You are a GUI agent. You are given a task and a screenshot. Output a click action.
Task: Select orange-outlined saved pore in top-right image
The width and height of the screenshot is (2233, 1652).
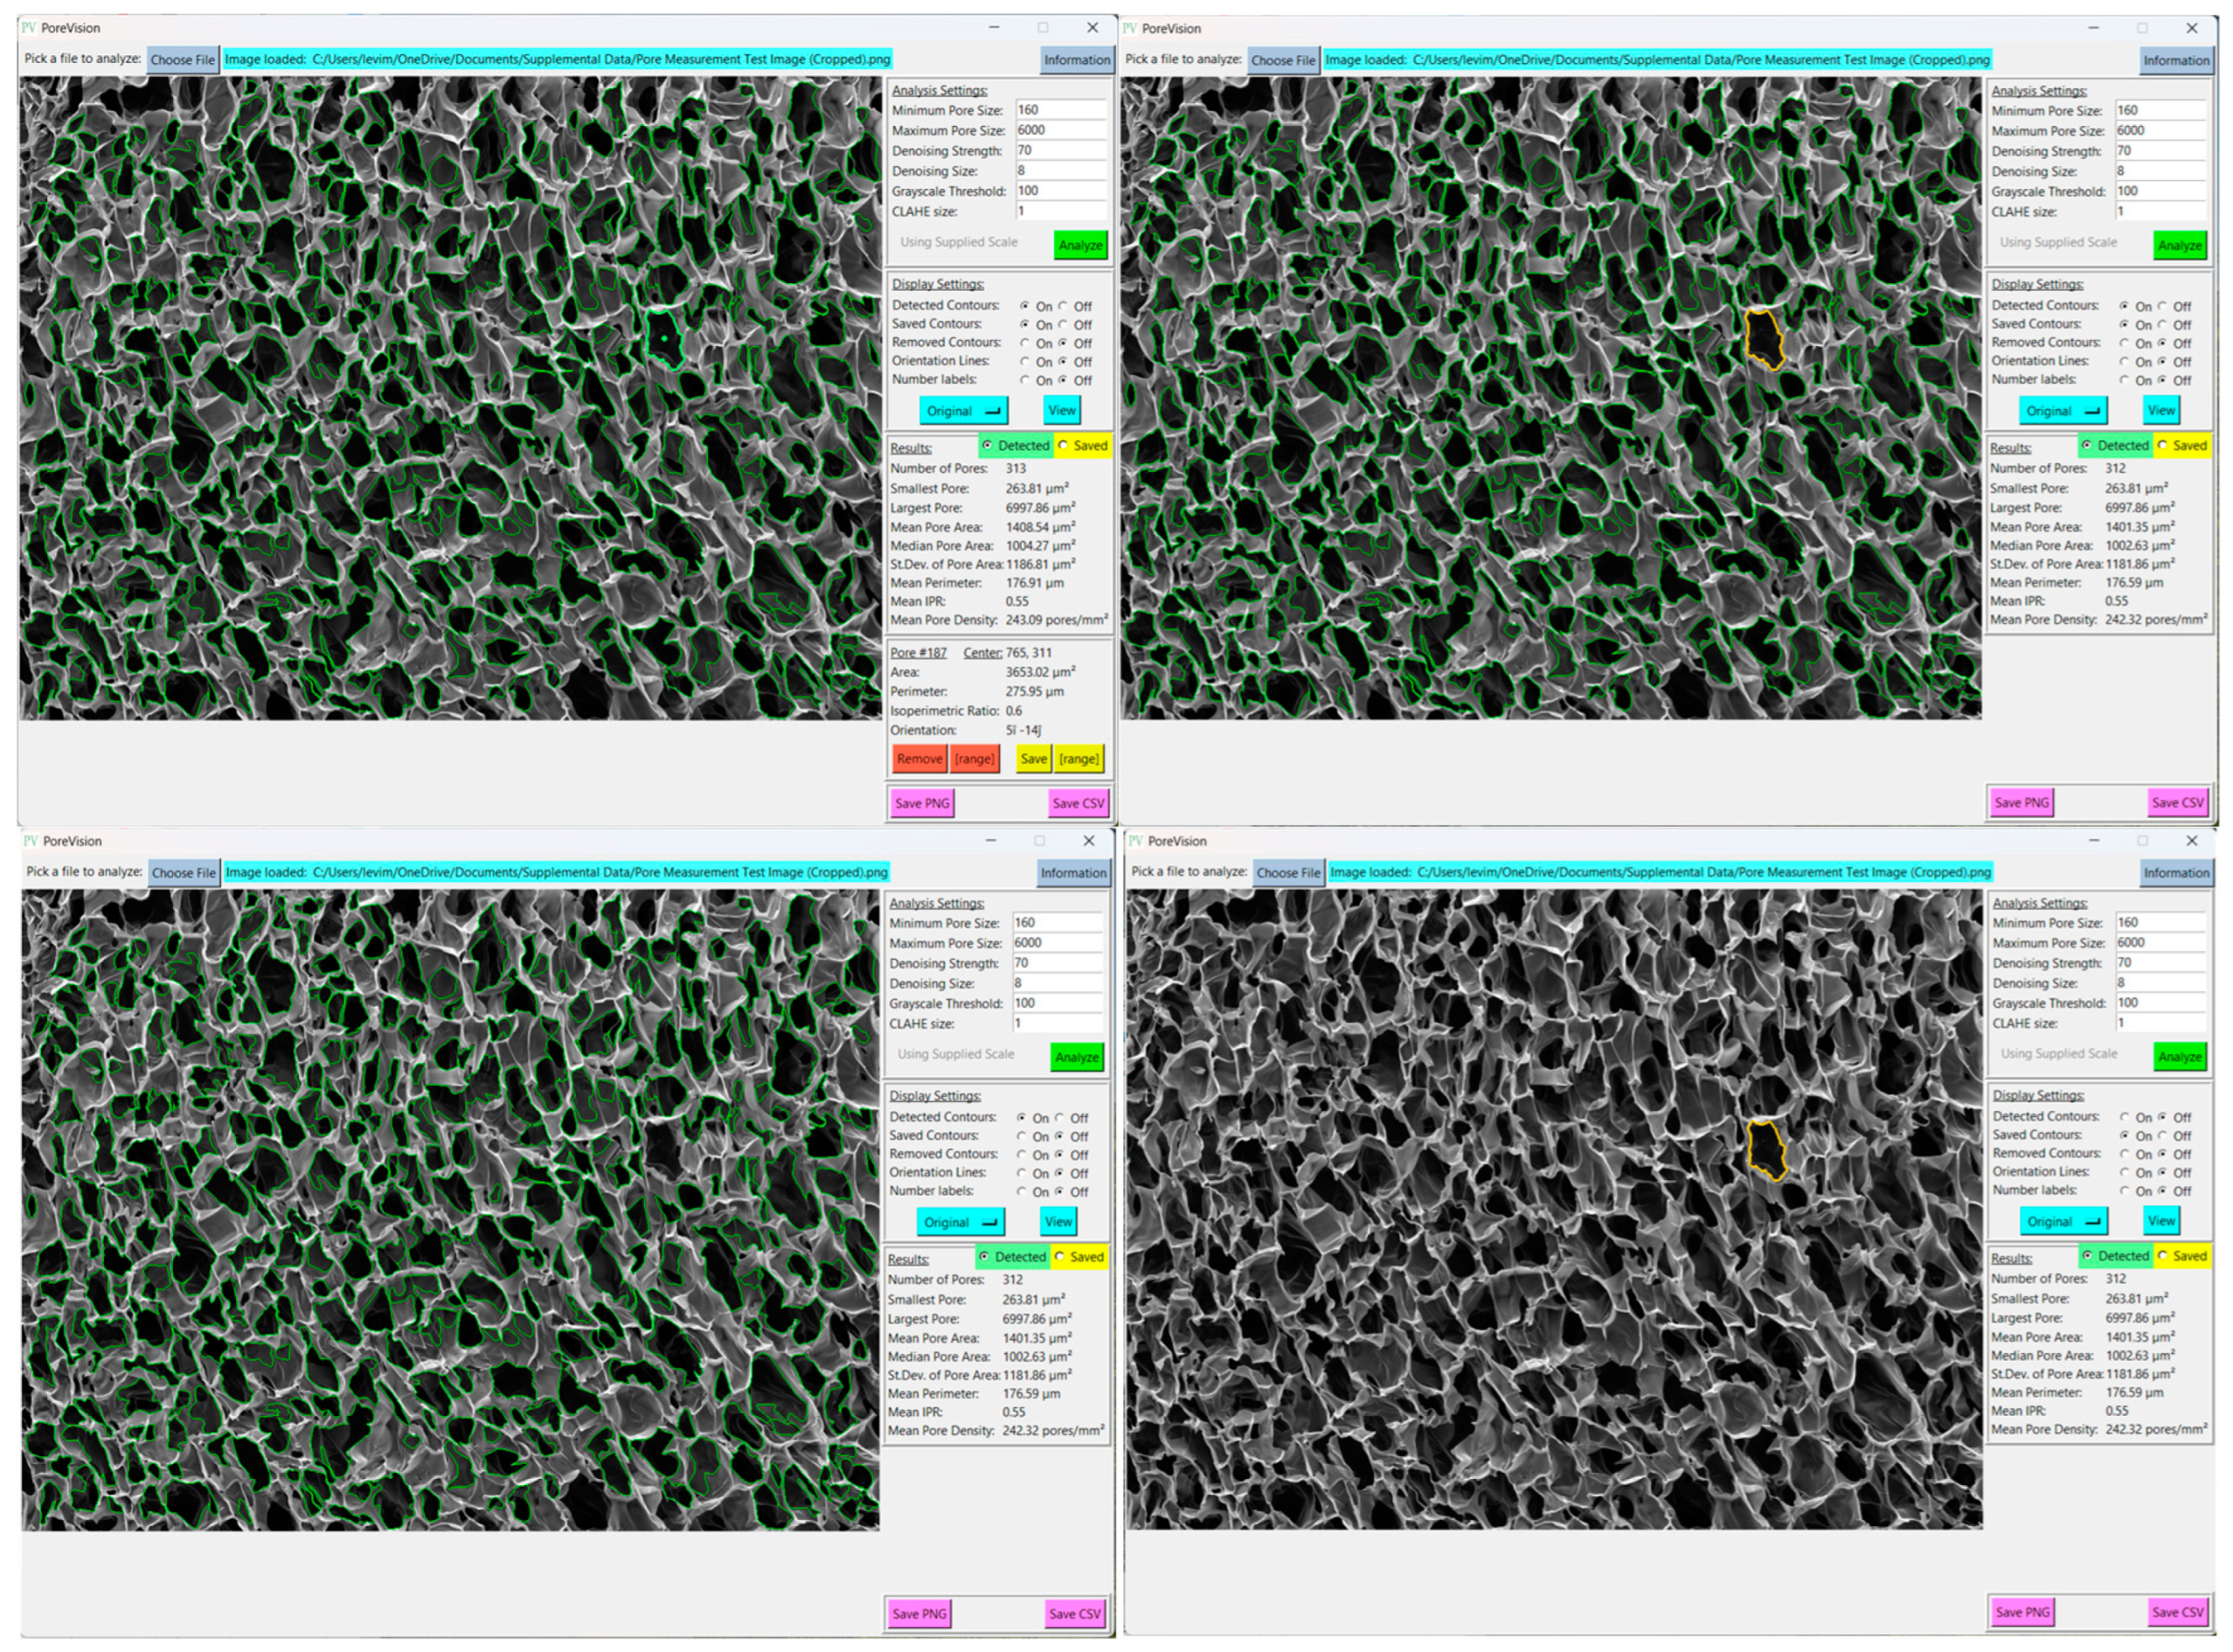(1764, 340)
